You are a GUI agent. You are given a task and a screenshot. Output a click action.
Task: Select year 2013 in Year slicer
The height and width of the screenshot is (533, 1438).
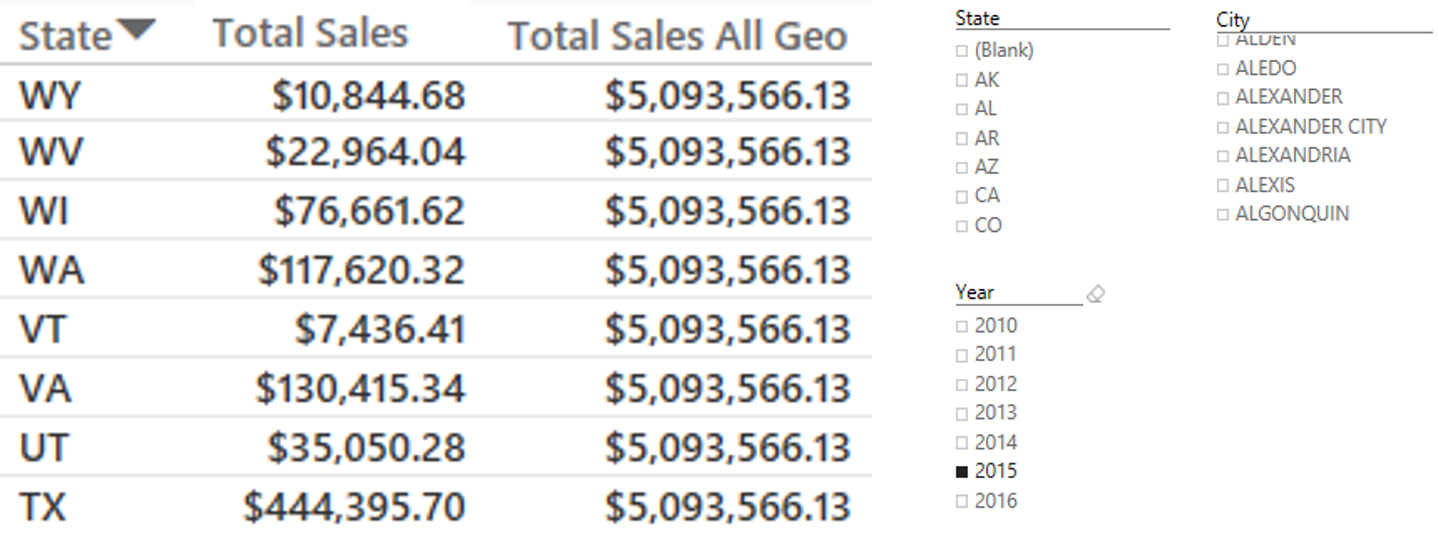pos(962,414)
